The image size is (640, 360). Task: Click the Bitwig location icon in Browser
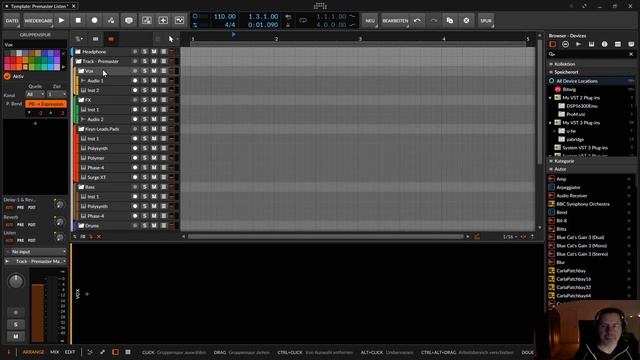pyautogui.click(x=558, y=89)
